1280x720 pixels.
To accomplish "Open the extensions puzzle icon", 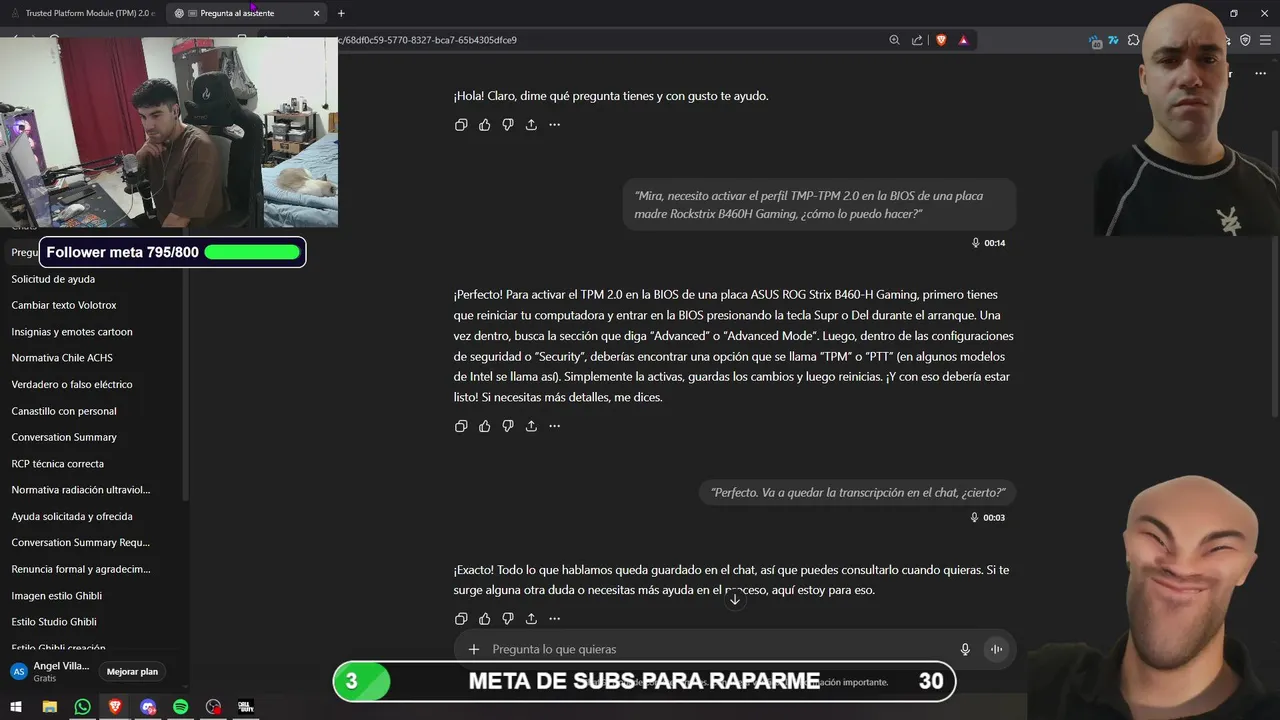I will pyautogui.click(x=1133, y=40).
